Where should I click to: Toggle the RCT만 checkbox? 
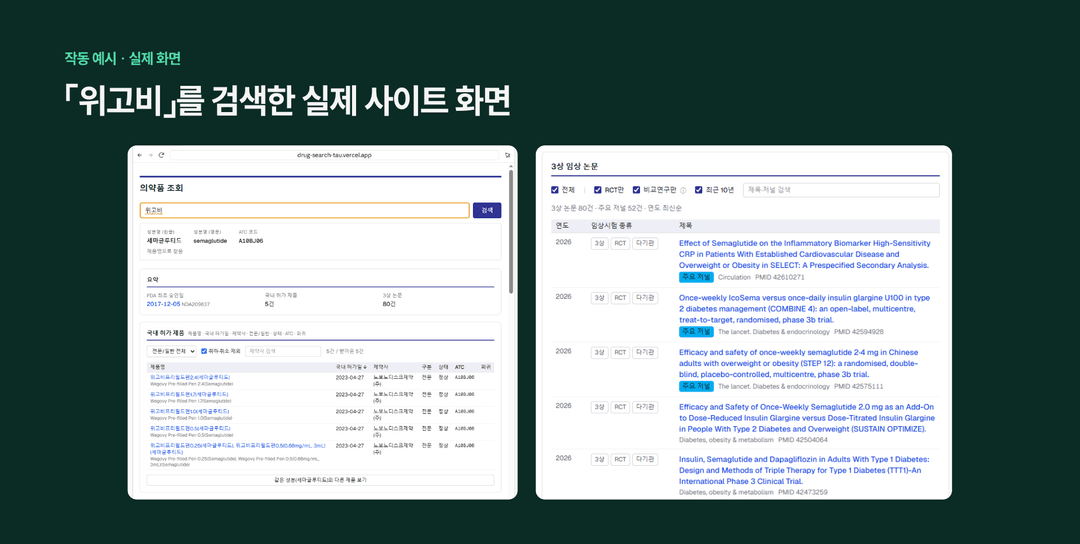pyautogui.click(x=598, y=190)
